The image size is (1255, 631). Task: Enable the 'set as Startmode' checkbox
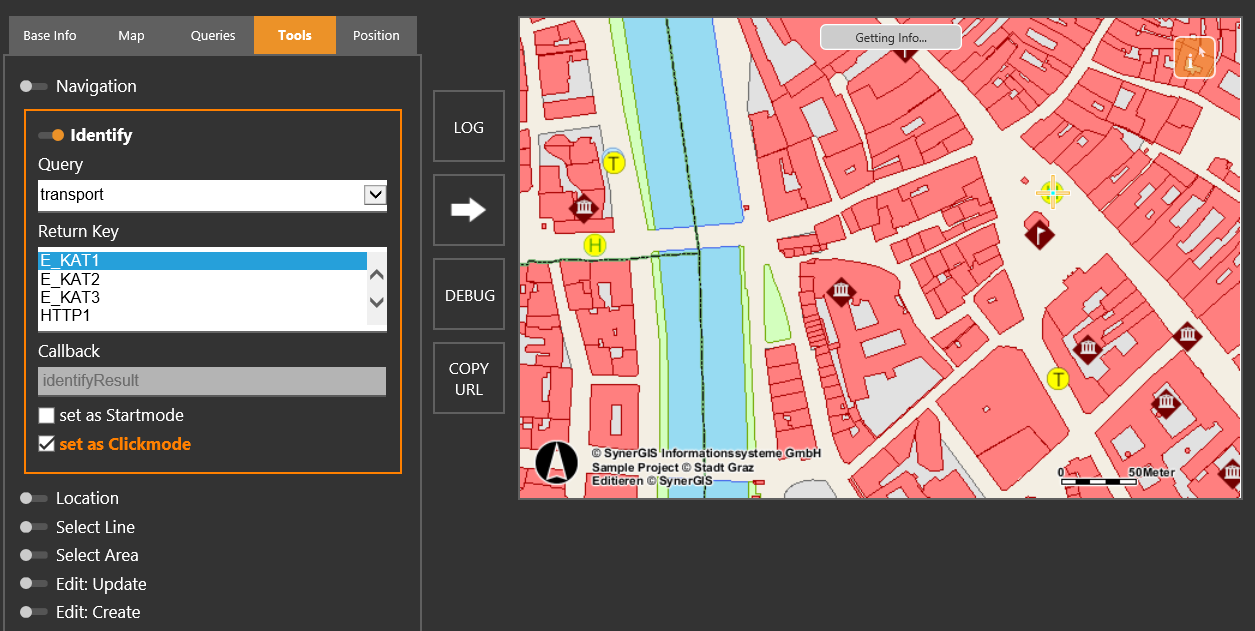point(46,415)
